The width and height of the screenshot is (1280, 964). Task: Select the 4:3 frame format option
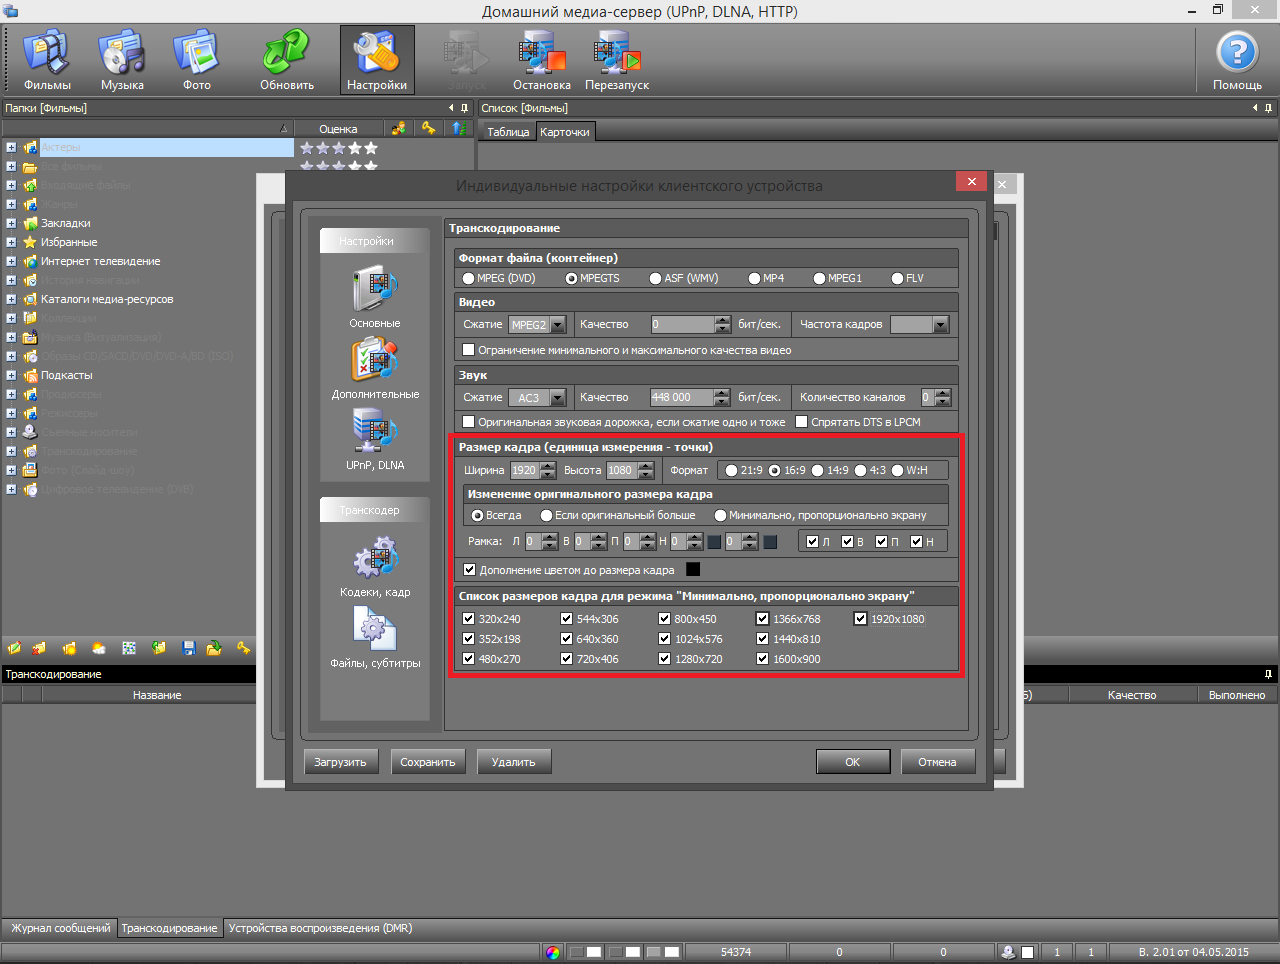[x=860, y=471]
